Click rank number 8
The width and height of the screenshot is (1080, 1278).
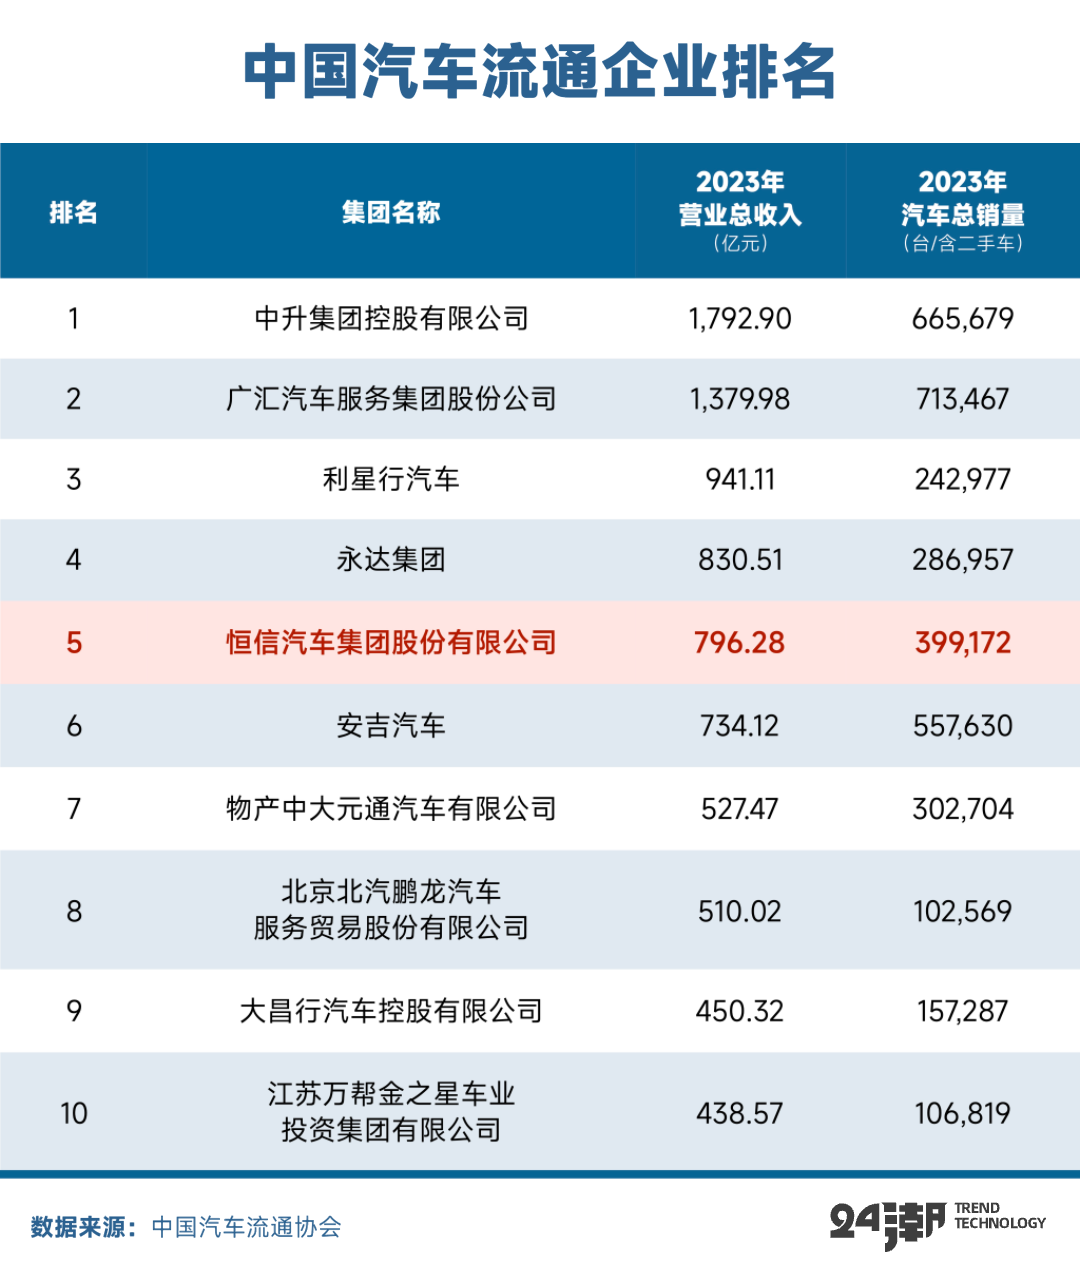pos(74,911)
